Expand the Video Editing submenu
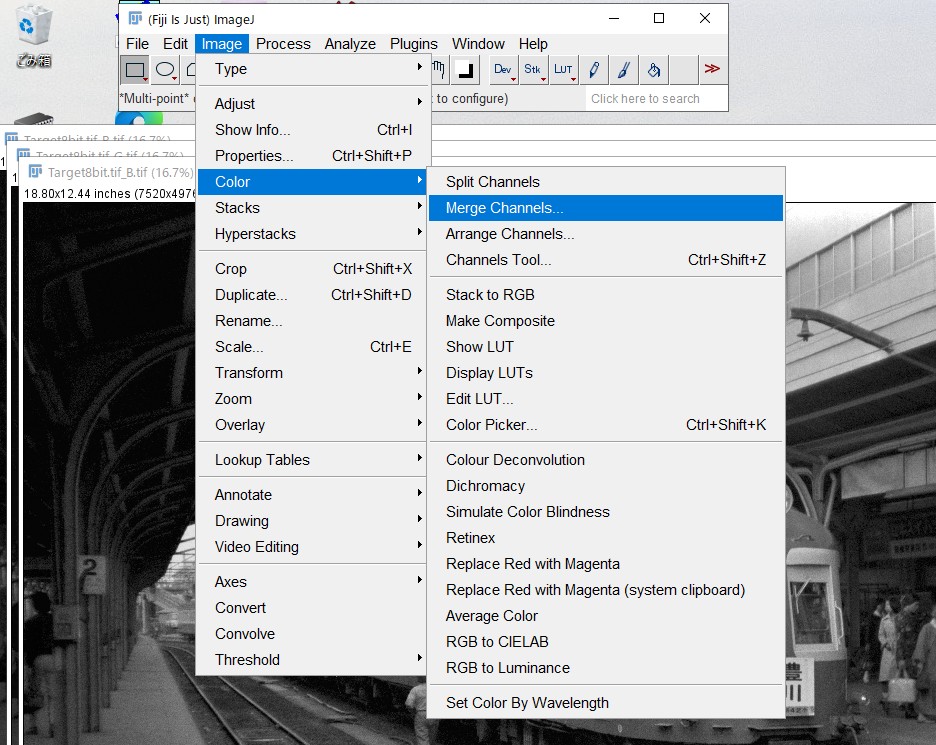 tap(311, 547)
